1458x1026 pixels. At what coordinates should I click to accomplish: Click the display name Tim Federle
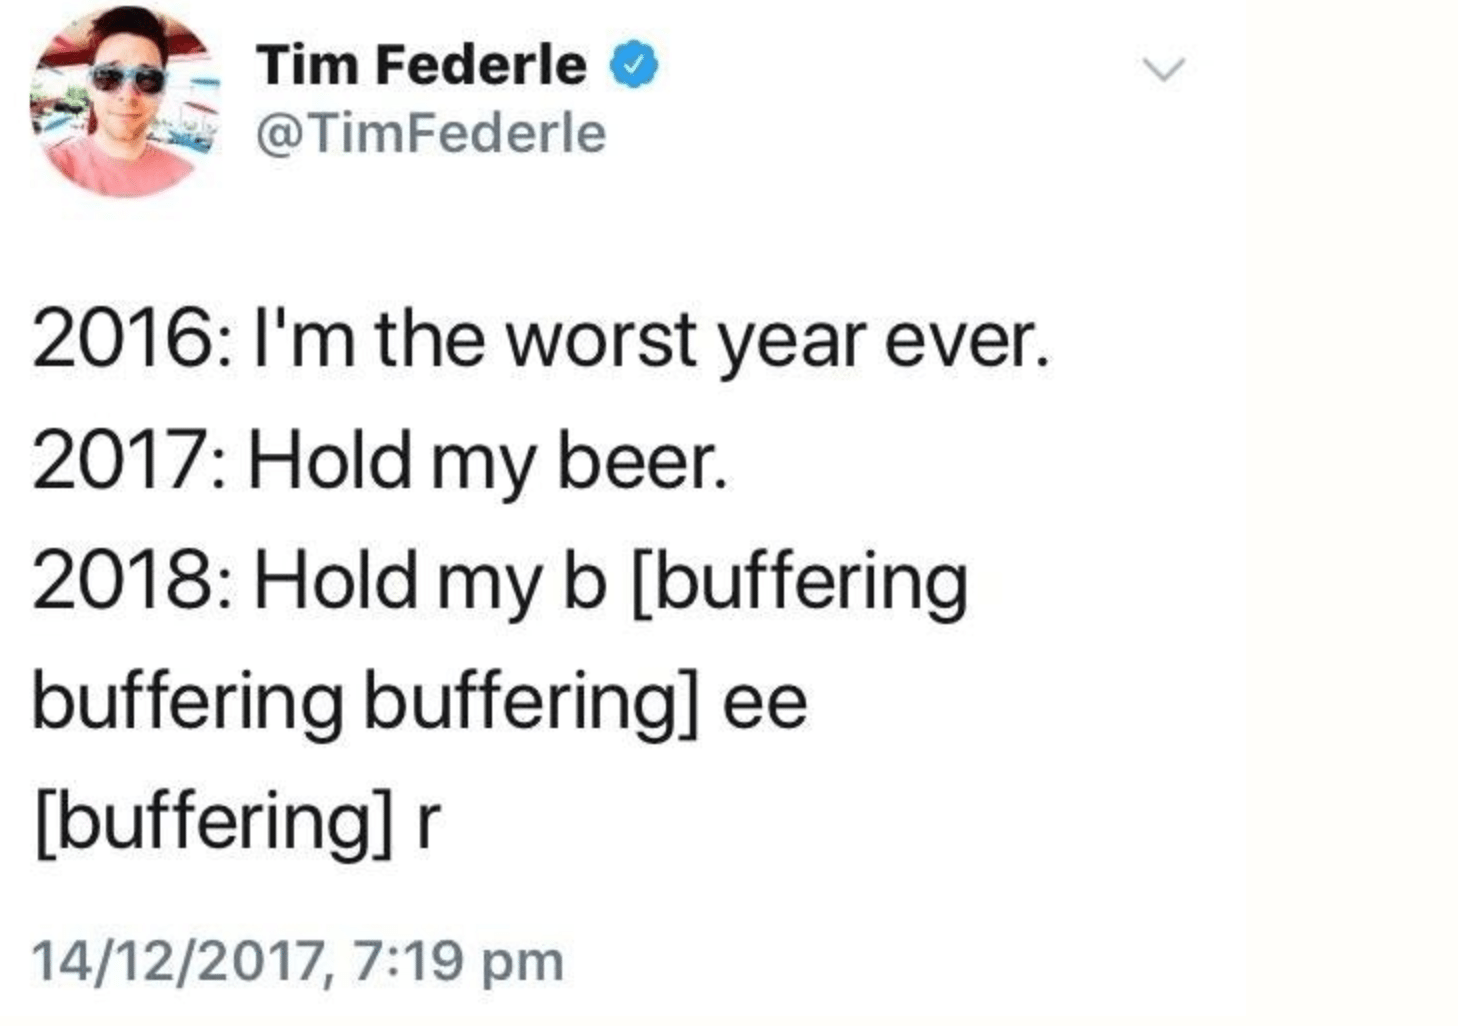click(421, 66)
